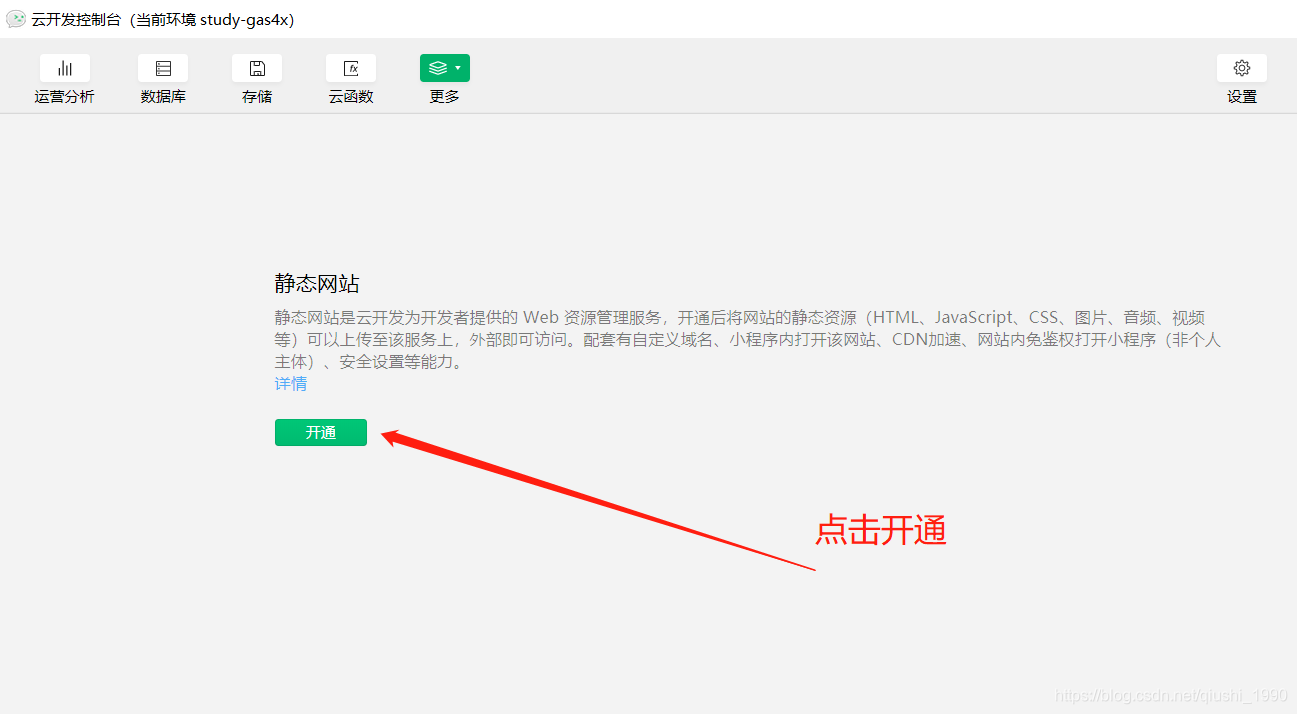Viewport: 1297px width, 714px height.
Task: Click the 静态网站 heading
Action: pyautogui.click(x=317, y=283)
